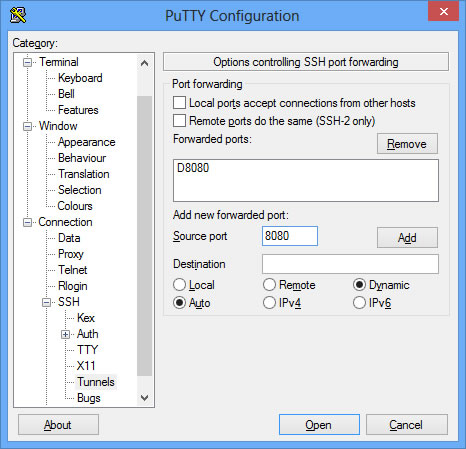Expand the Auth tree node
This screenshot has width=466, height=449.
(66, 334)
